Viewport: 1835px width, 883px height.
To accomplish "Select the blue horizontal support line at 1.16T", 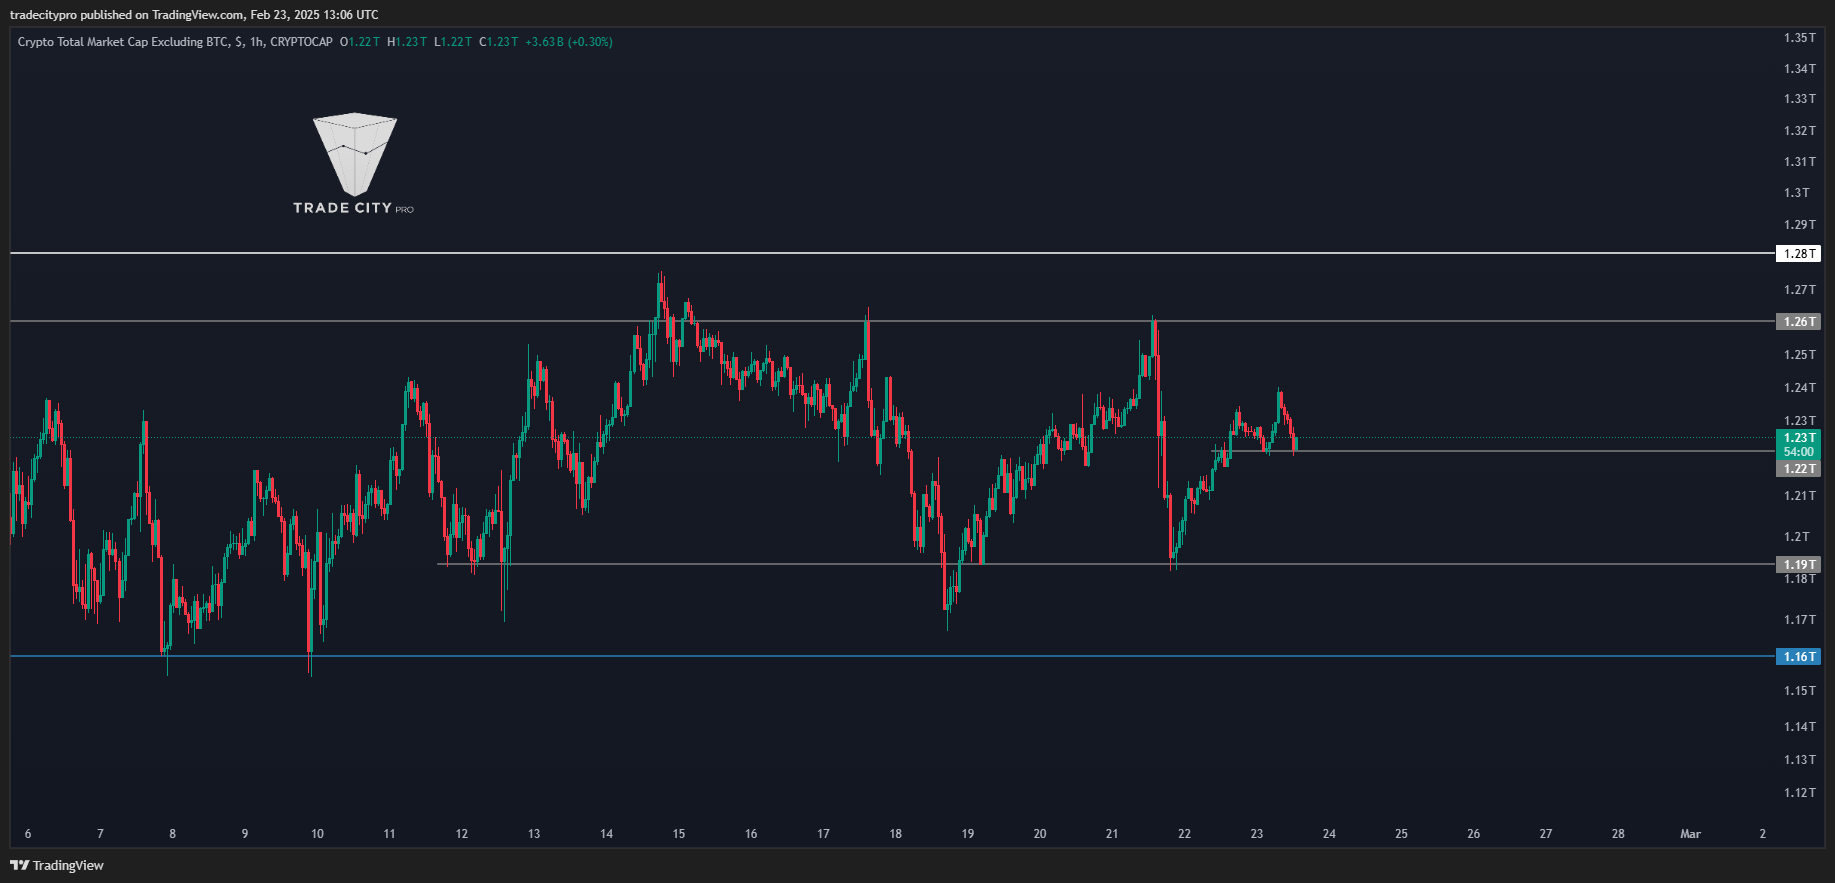I will tap(892, 656).
